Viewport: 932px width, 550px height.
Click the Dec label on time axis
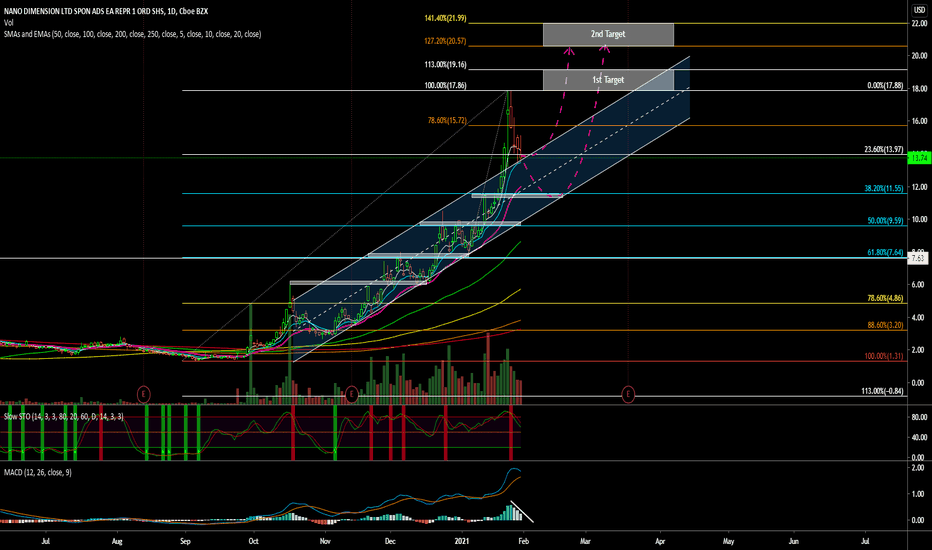390,542
